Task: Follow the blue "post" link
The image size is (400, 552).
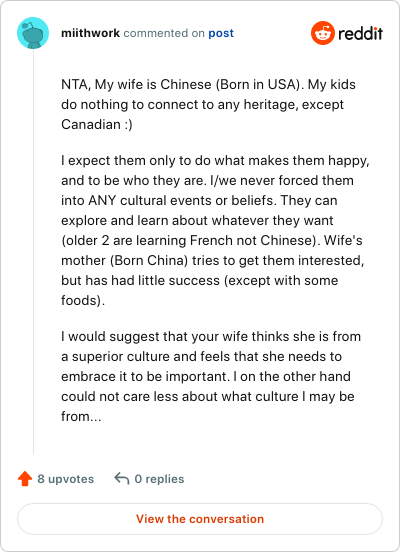Action: 221,33
